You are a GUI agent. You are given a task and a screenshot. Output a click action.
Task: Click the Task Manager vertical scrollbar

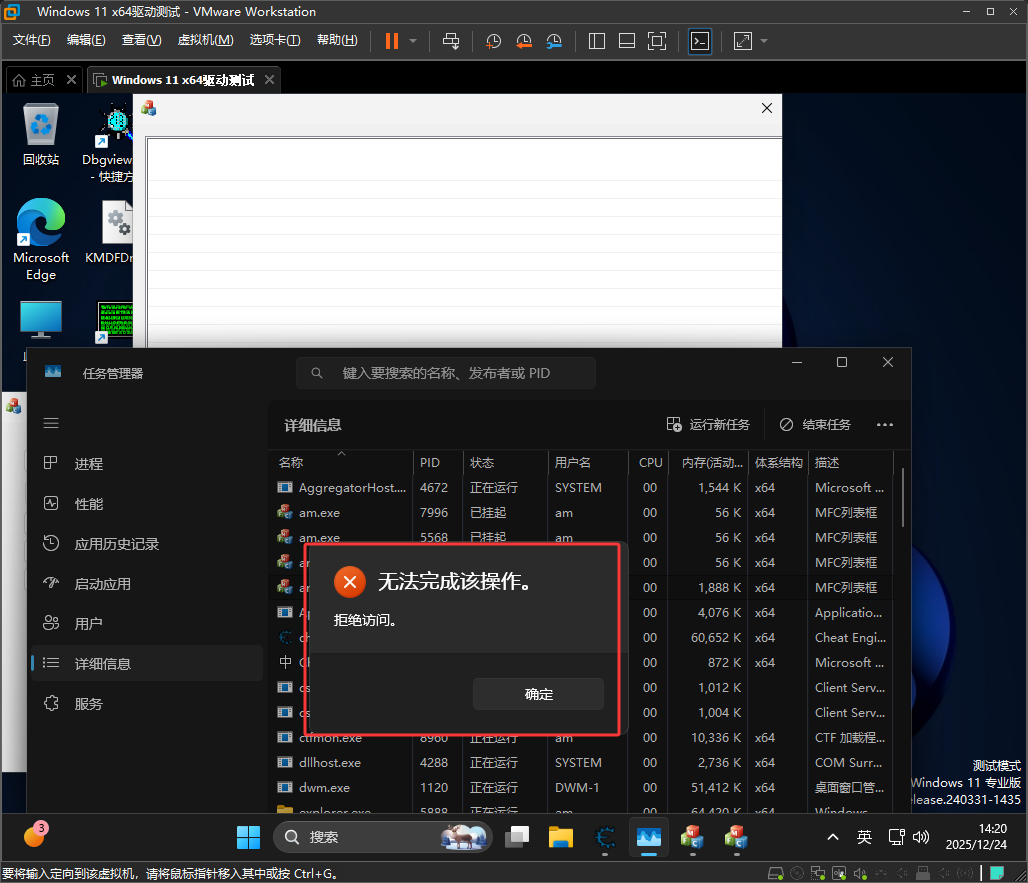[x=903, y=498]
